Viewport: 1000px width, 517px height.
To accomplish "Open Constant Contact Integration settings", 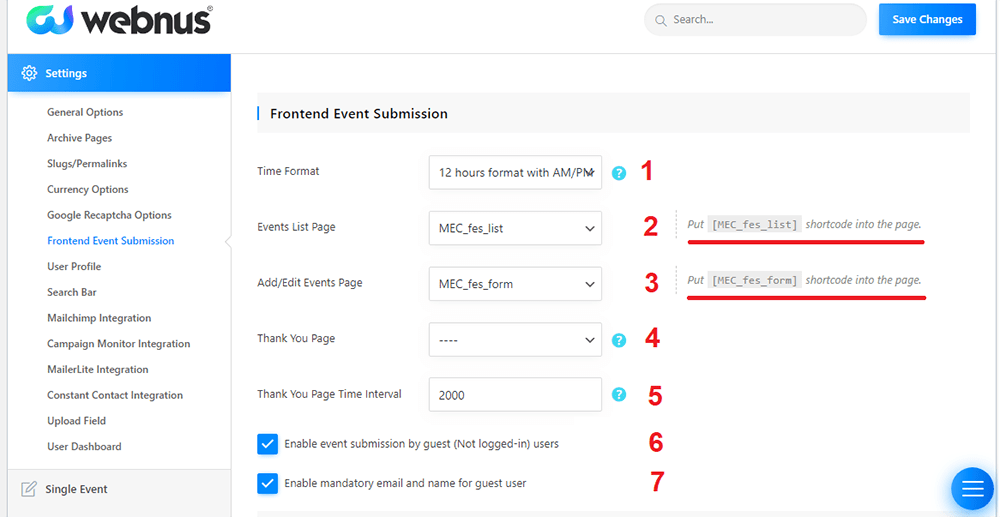I will coord(115,395).
